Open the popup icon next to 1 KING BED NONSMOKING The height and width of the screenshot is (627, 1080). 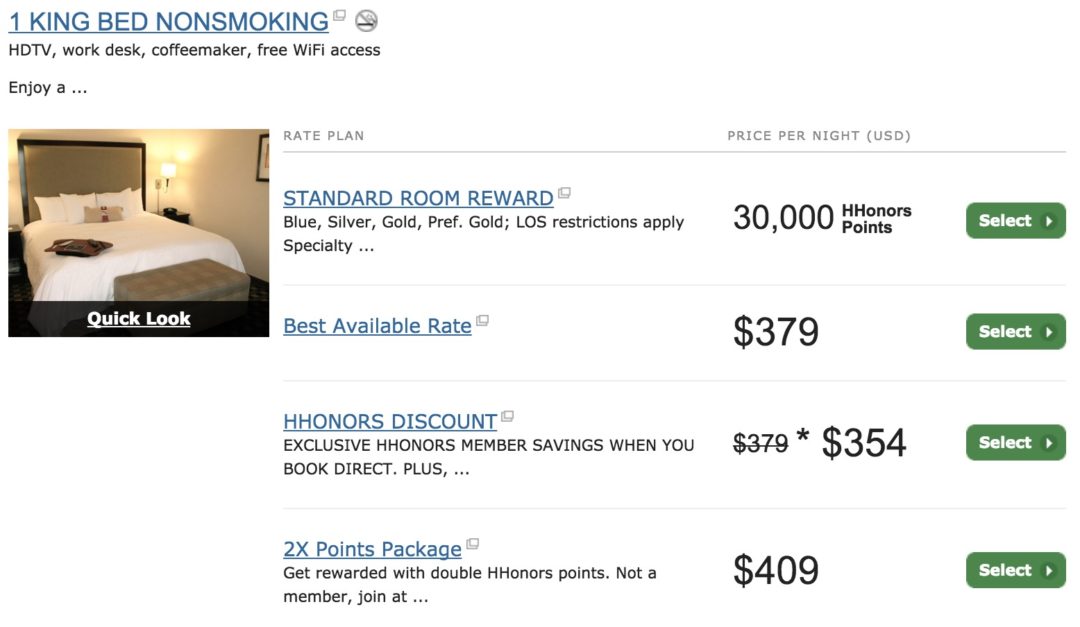[x=340, y=14]
